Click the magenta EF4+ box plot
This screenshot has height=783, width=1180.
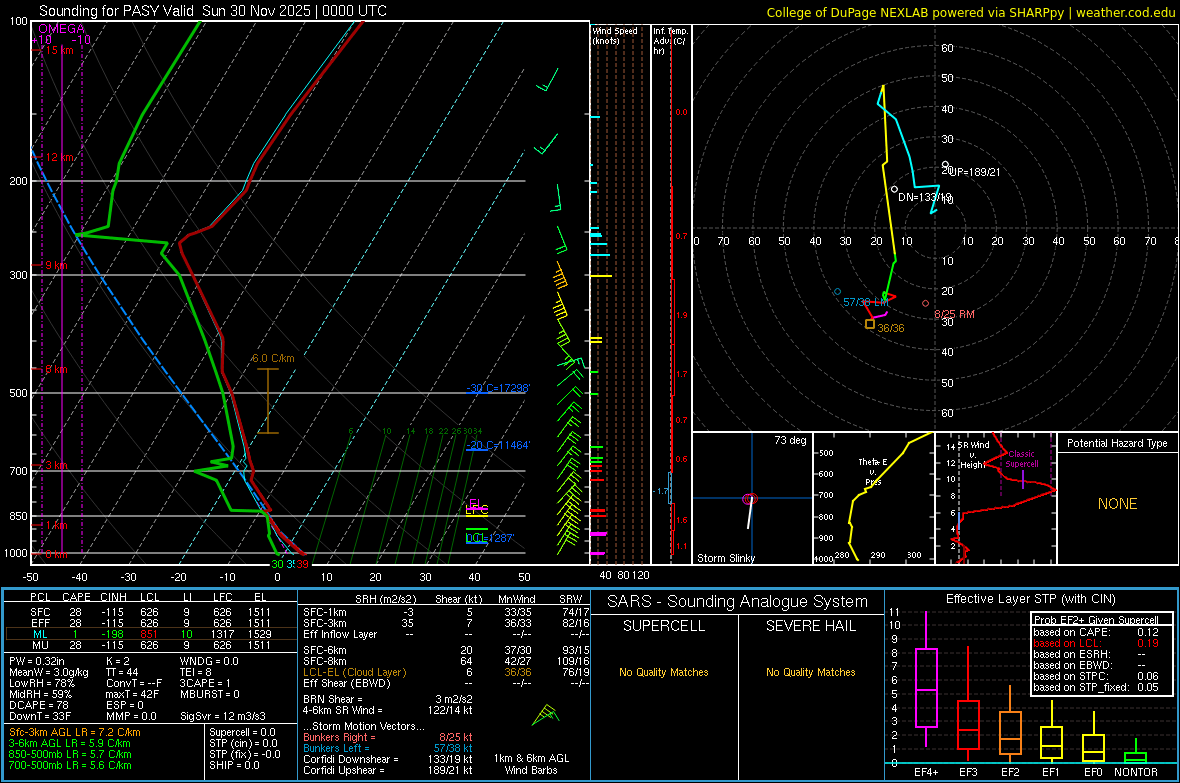point(926,687)
